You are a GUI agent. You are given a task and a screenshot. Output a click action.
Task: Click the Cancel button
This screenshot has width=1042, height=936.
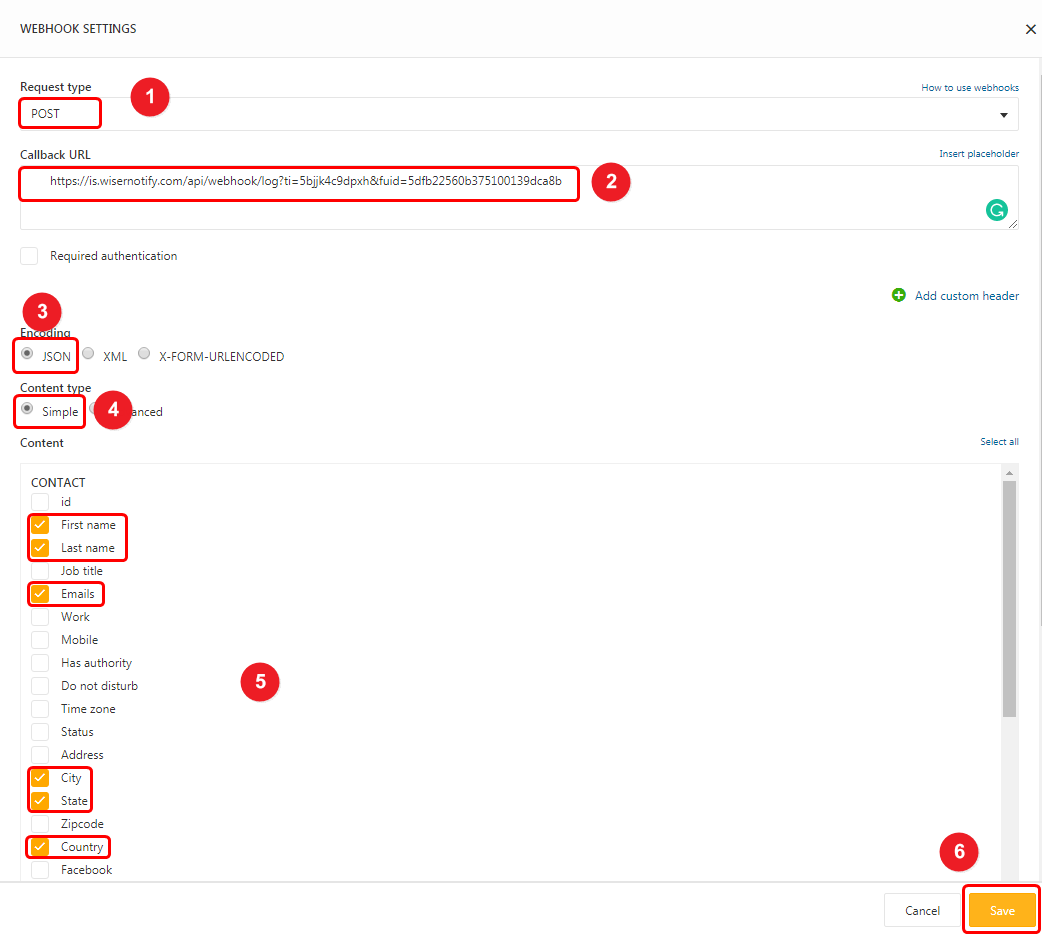(x=921, y=911)
